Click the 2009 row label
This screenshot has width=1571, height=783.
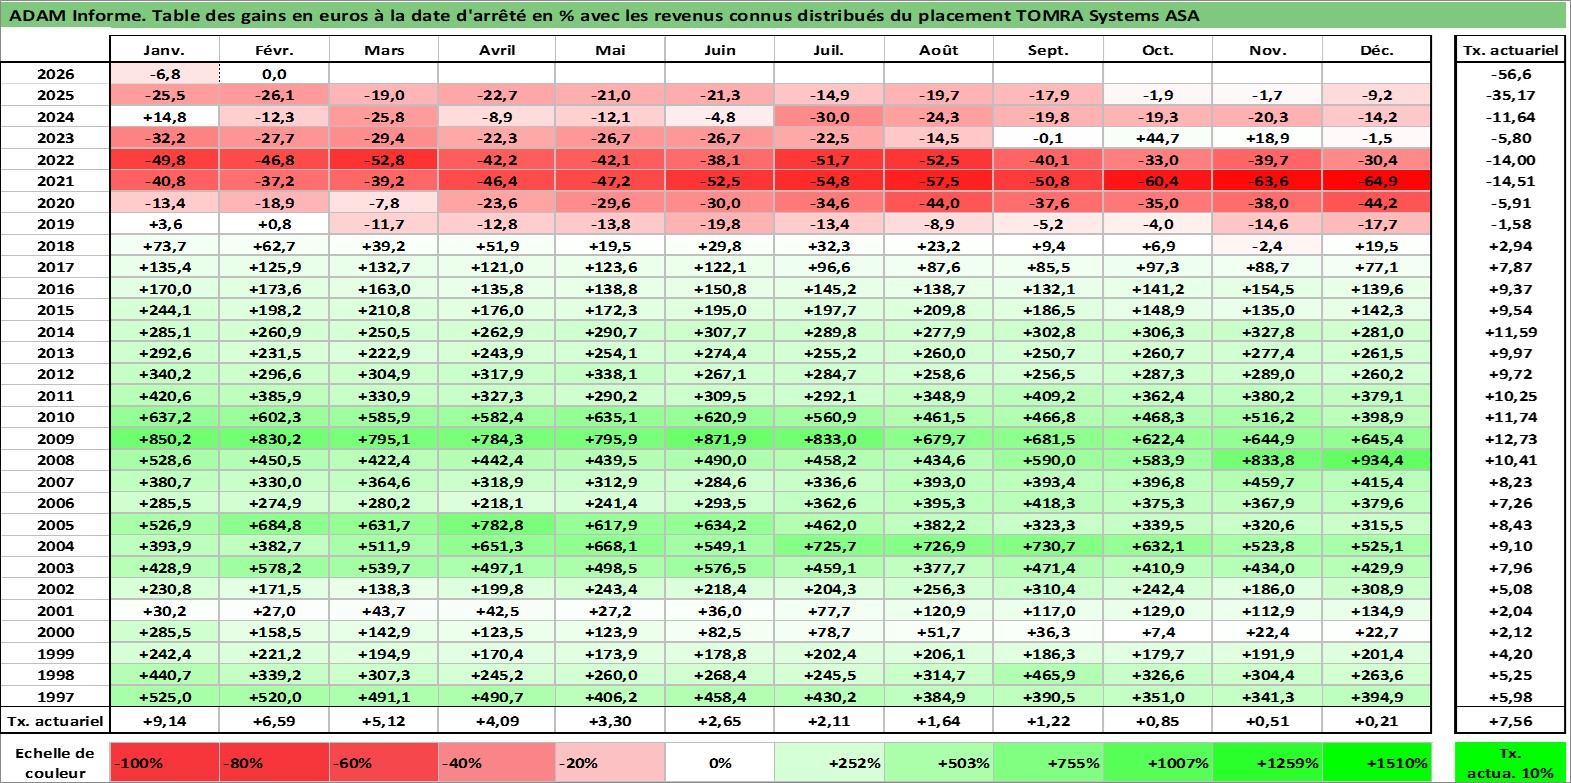[55, 439]
